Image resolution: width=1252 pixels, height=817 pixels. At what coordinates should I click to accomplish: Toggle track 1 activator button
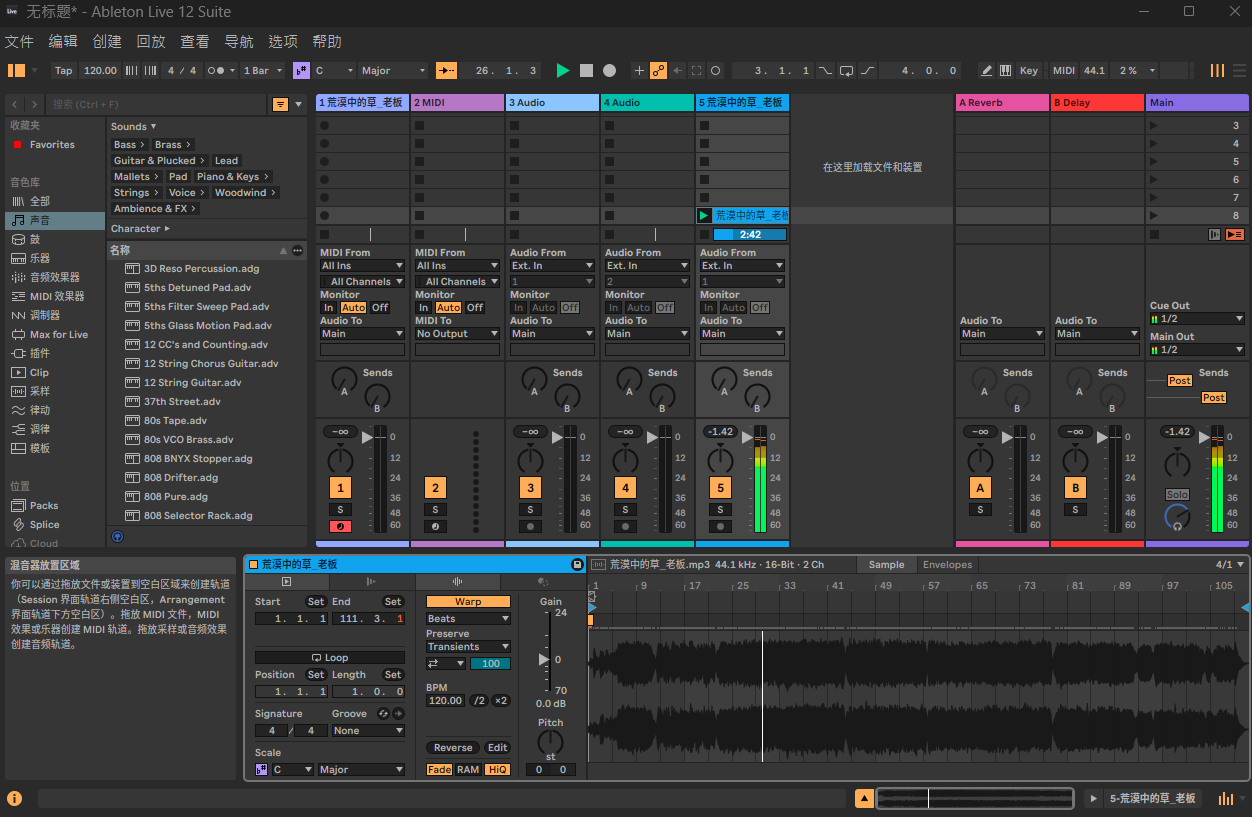[x=341, y=488]
